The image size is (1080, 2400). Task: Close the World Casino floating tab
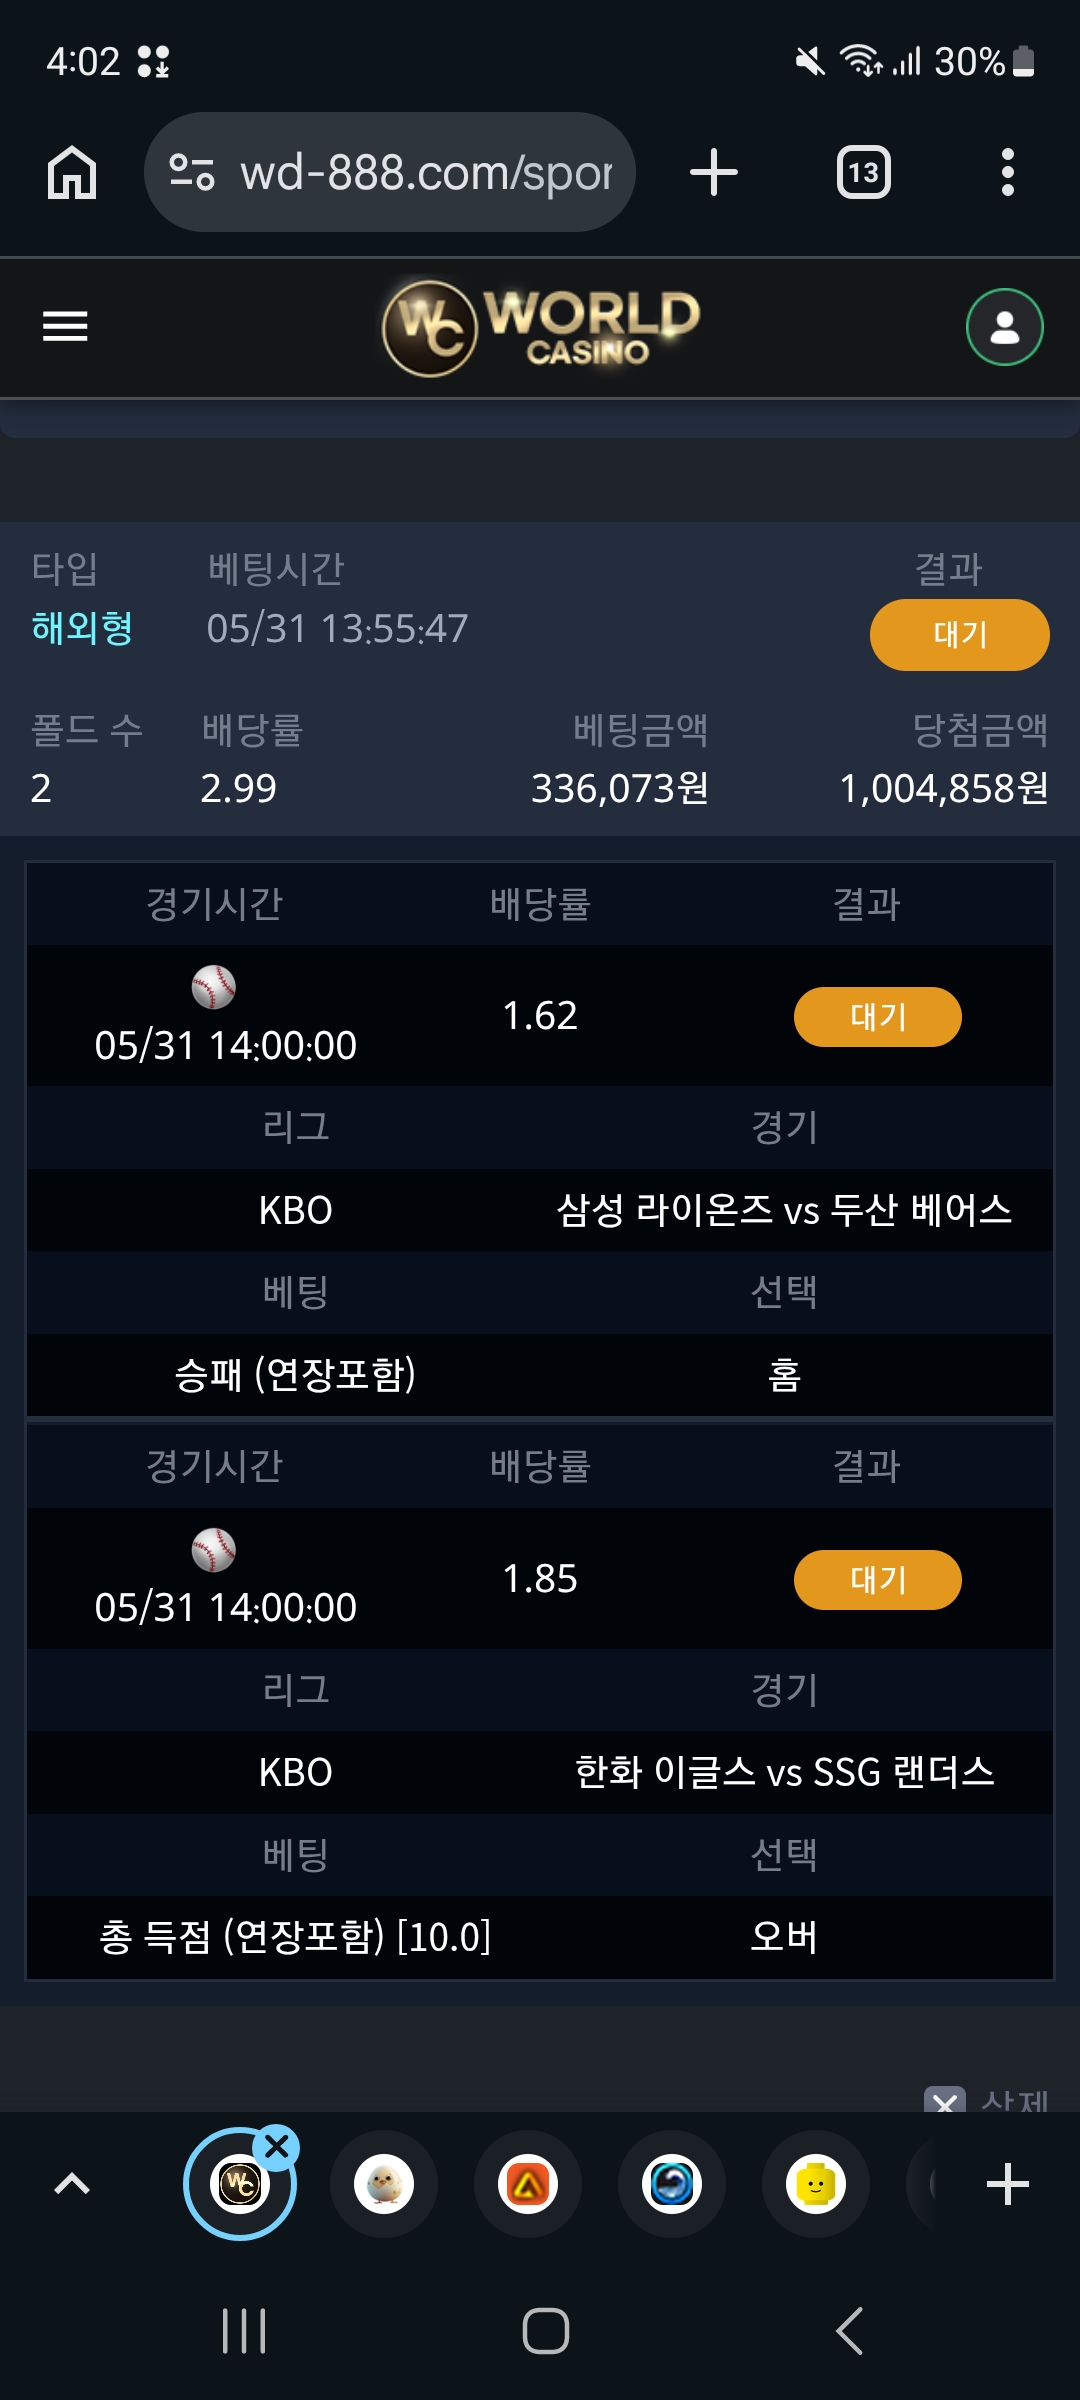click(277, 2146)
